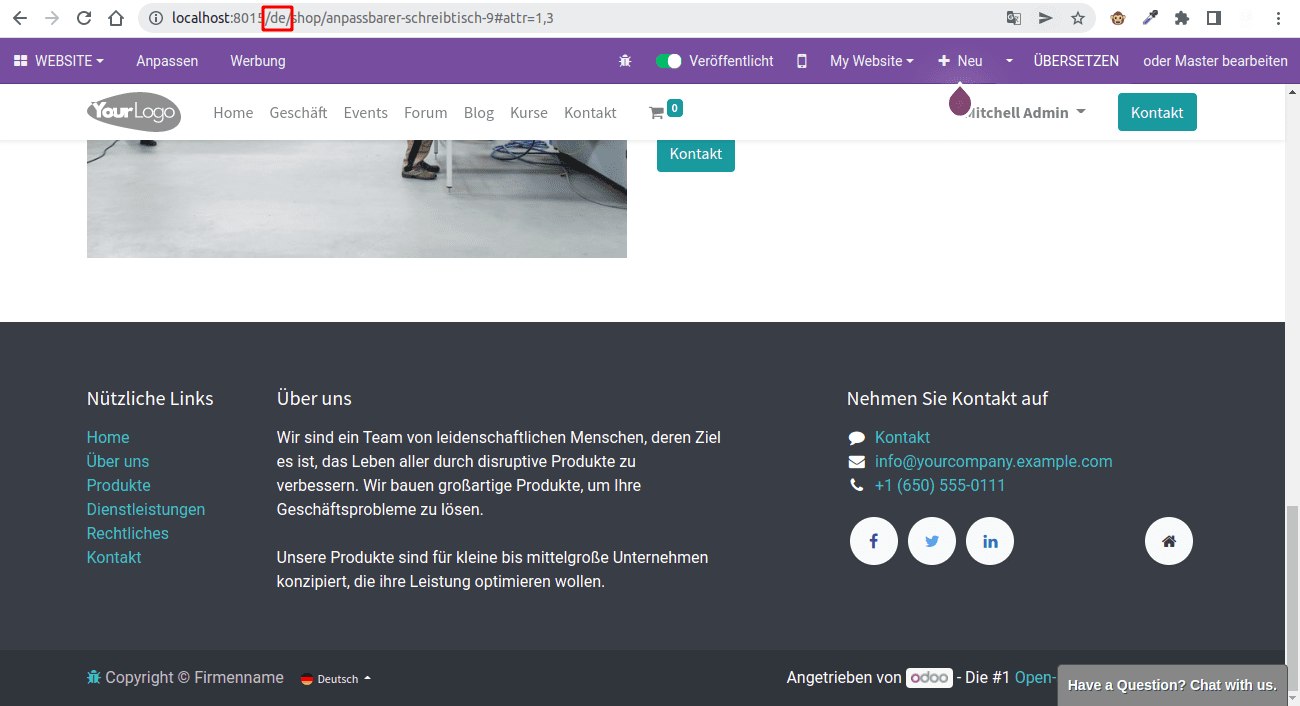1300x706 pixels.
Task: Open the Produkte footer link
Action: 119,485
